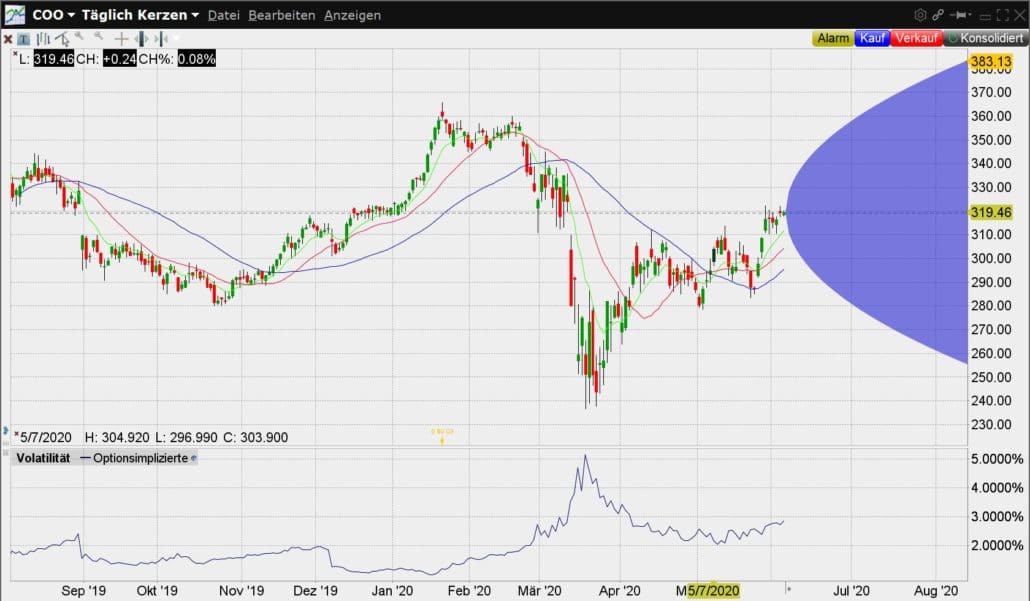Image resolution: width=1030 pixels, height=601 pixels.
Task: Click the shift chart right icon
Action: tap(162, 39)
